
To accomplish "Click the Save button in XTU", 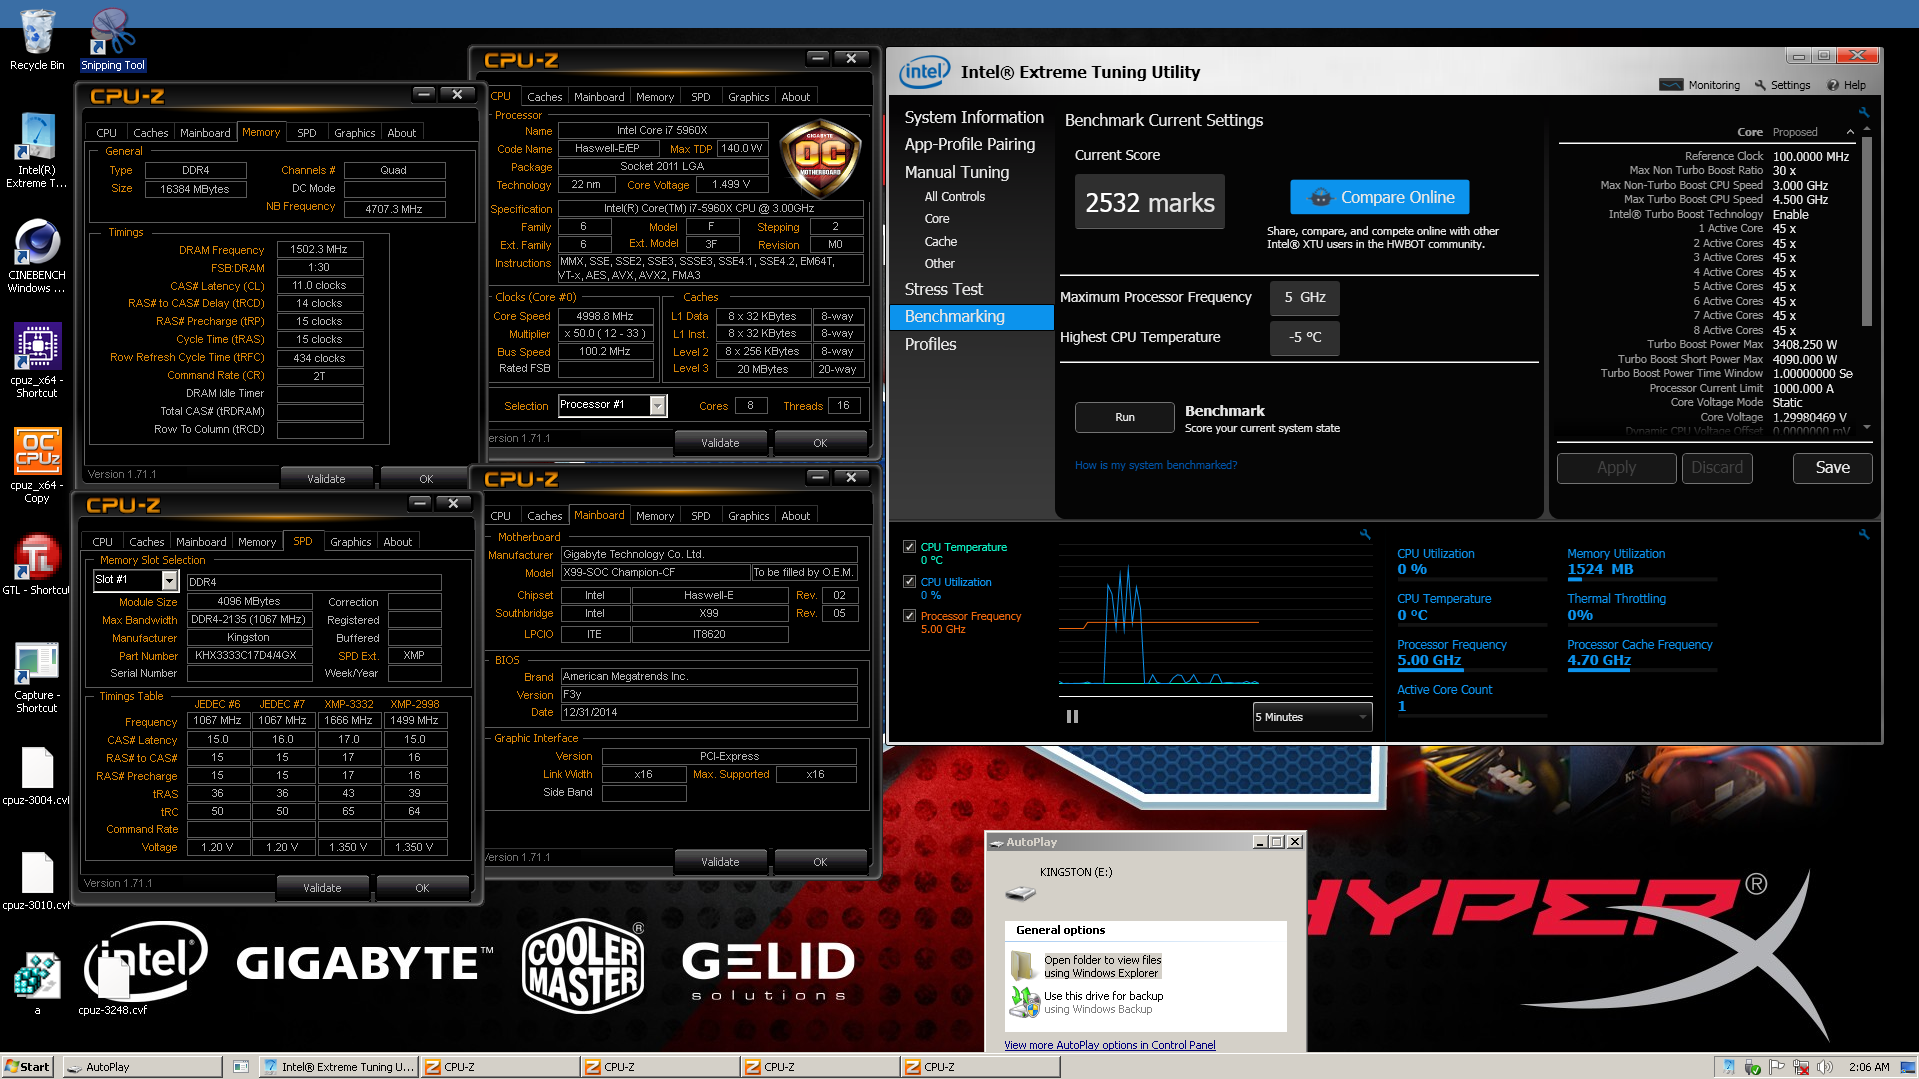I will click(x=1832, y=468).
